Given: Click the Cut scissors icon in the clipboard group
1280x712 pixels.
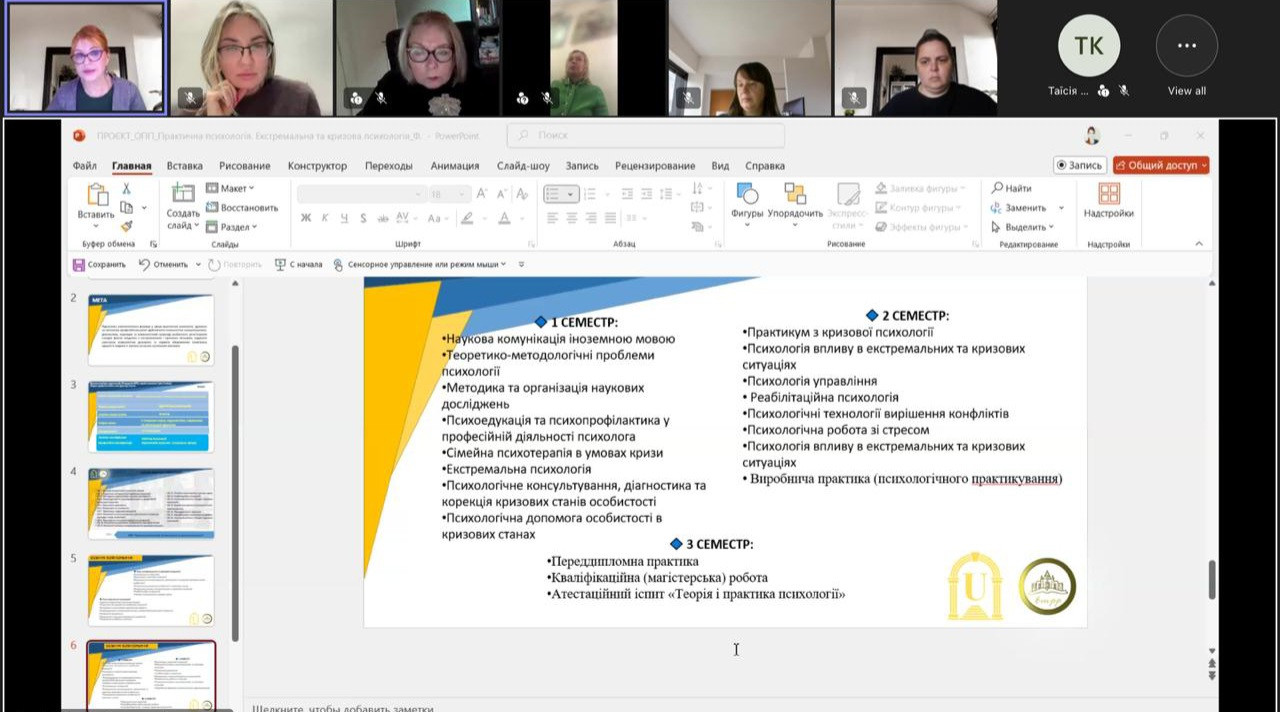Looking at the screenshot, I should click(x=127, y=188).
